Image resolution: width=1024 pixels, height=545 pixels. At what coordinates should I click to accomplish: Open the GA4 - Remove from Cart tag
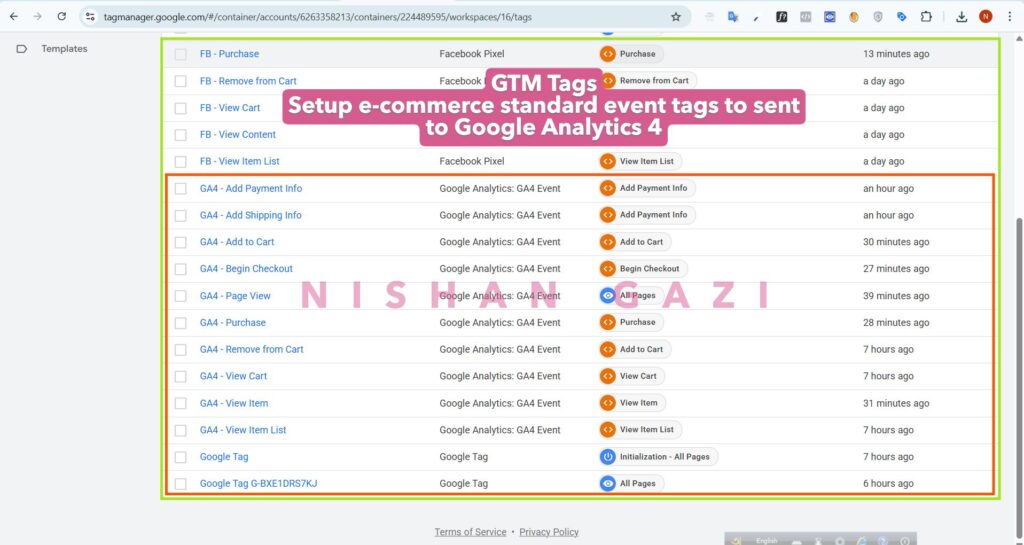coord(251,349)
